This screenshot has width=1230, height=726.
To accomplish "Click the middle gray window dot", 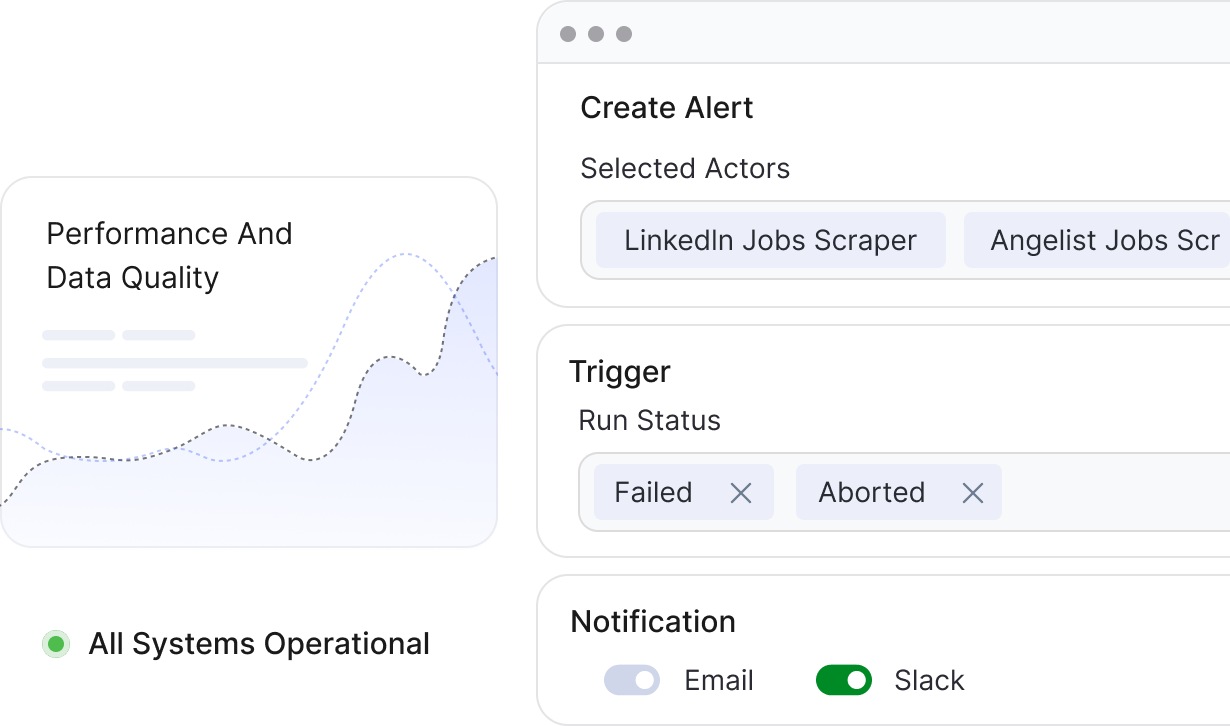I will tap(596, 34).
